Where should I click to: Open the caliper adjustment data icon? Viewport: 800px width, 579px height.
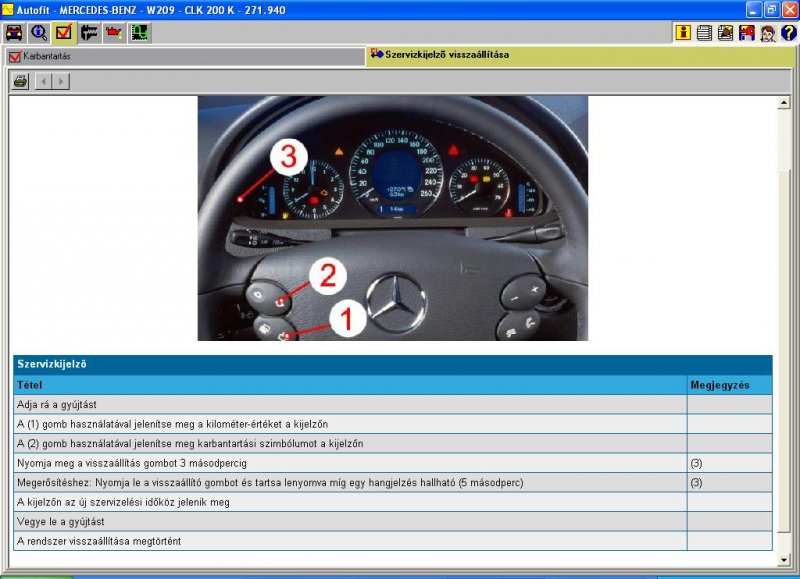pos(89,33)
